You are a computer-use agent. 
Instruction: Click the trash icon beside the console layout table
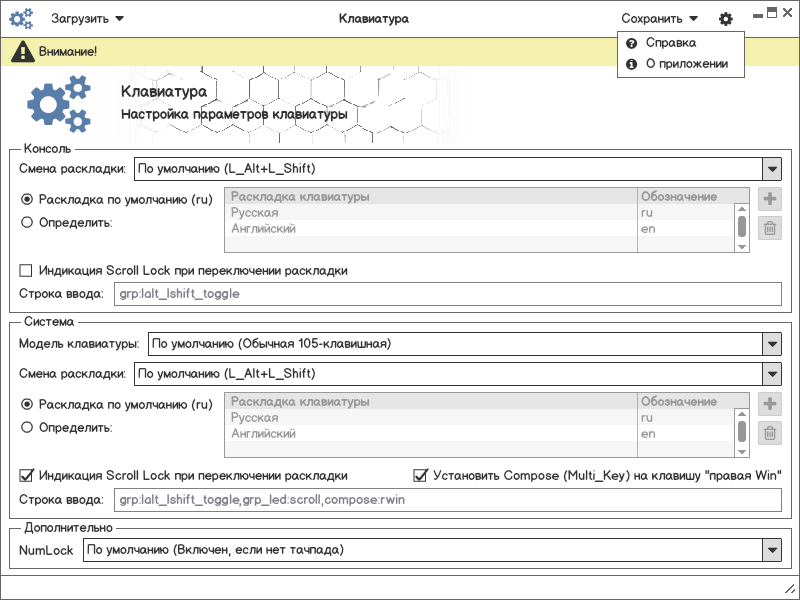770,229
